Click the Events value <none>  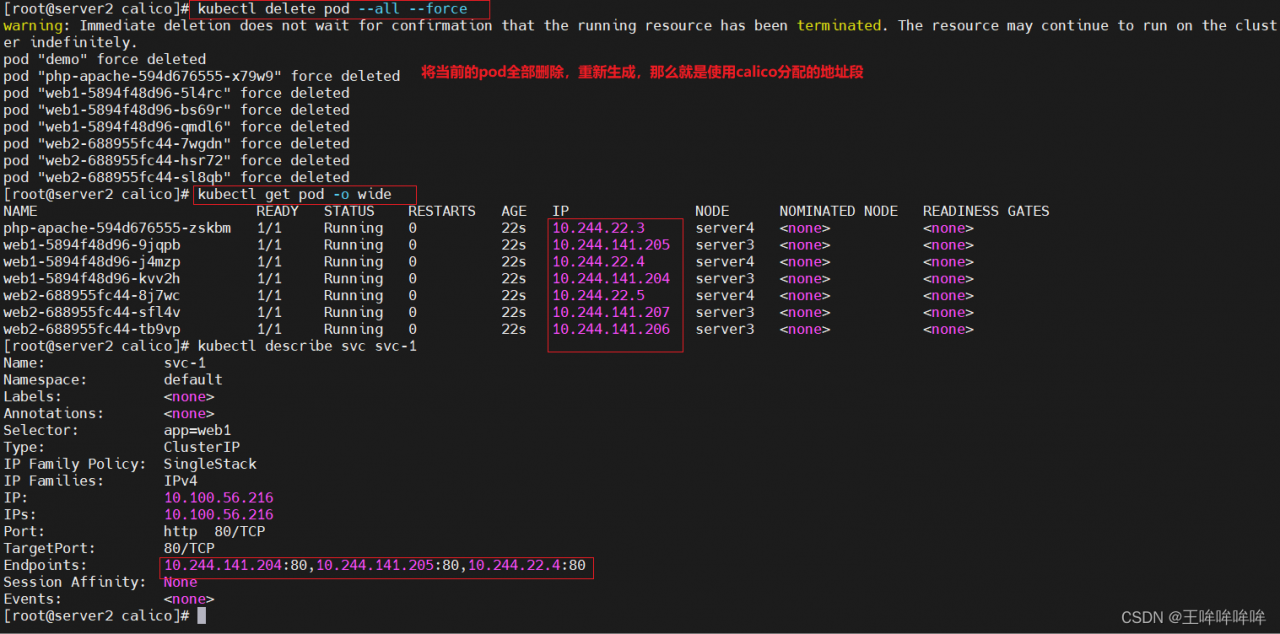pos(189,599)
